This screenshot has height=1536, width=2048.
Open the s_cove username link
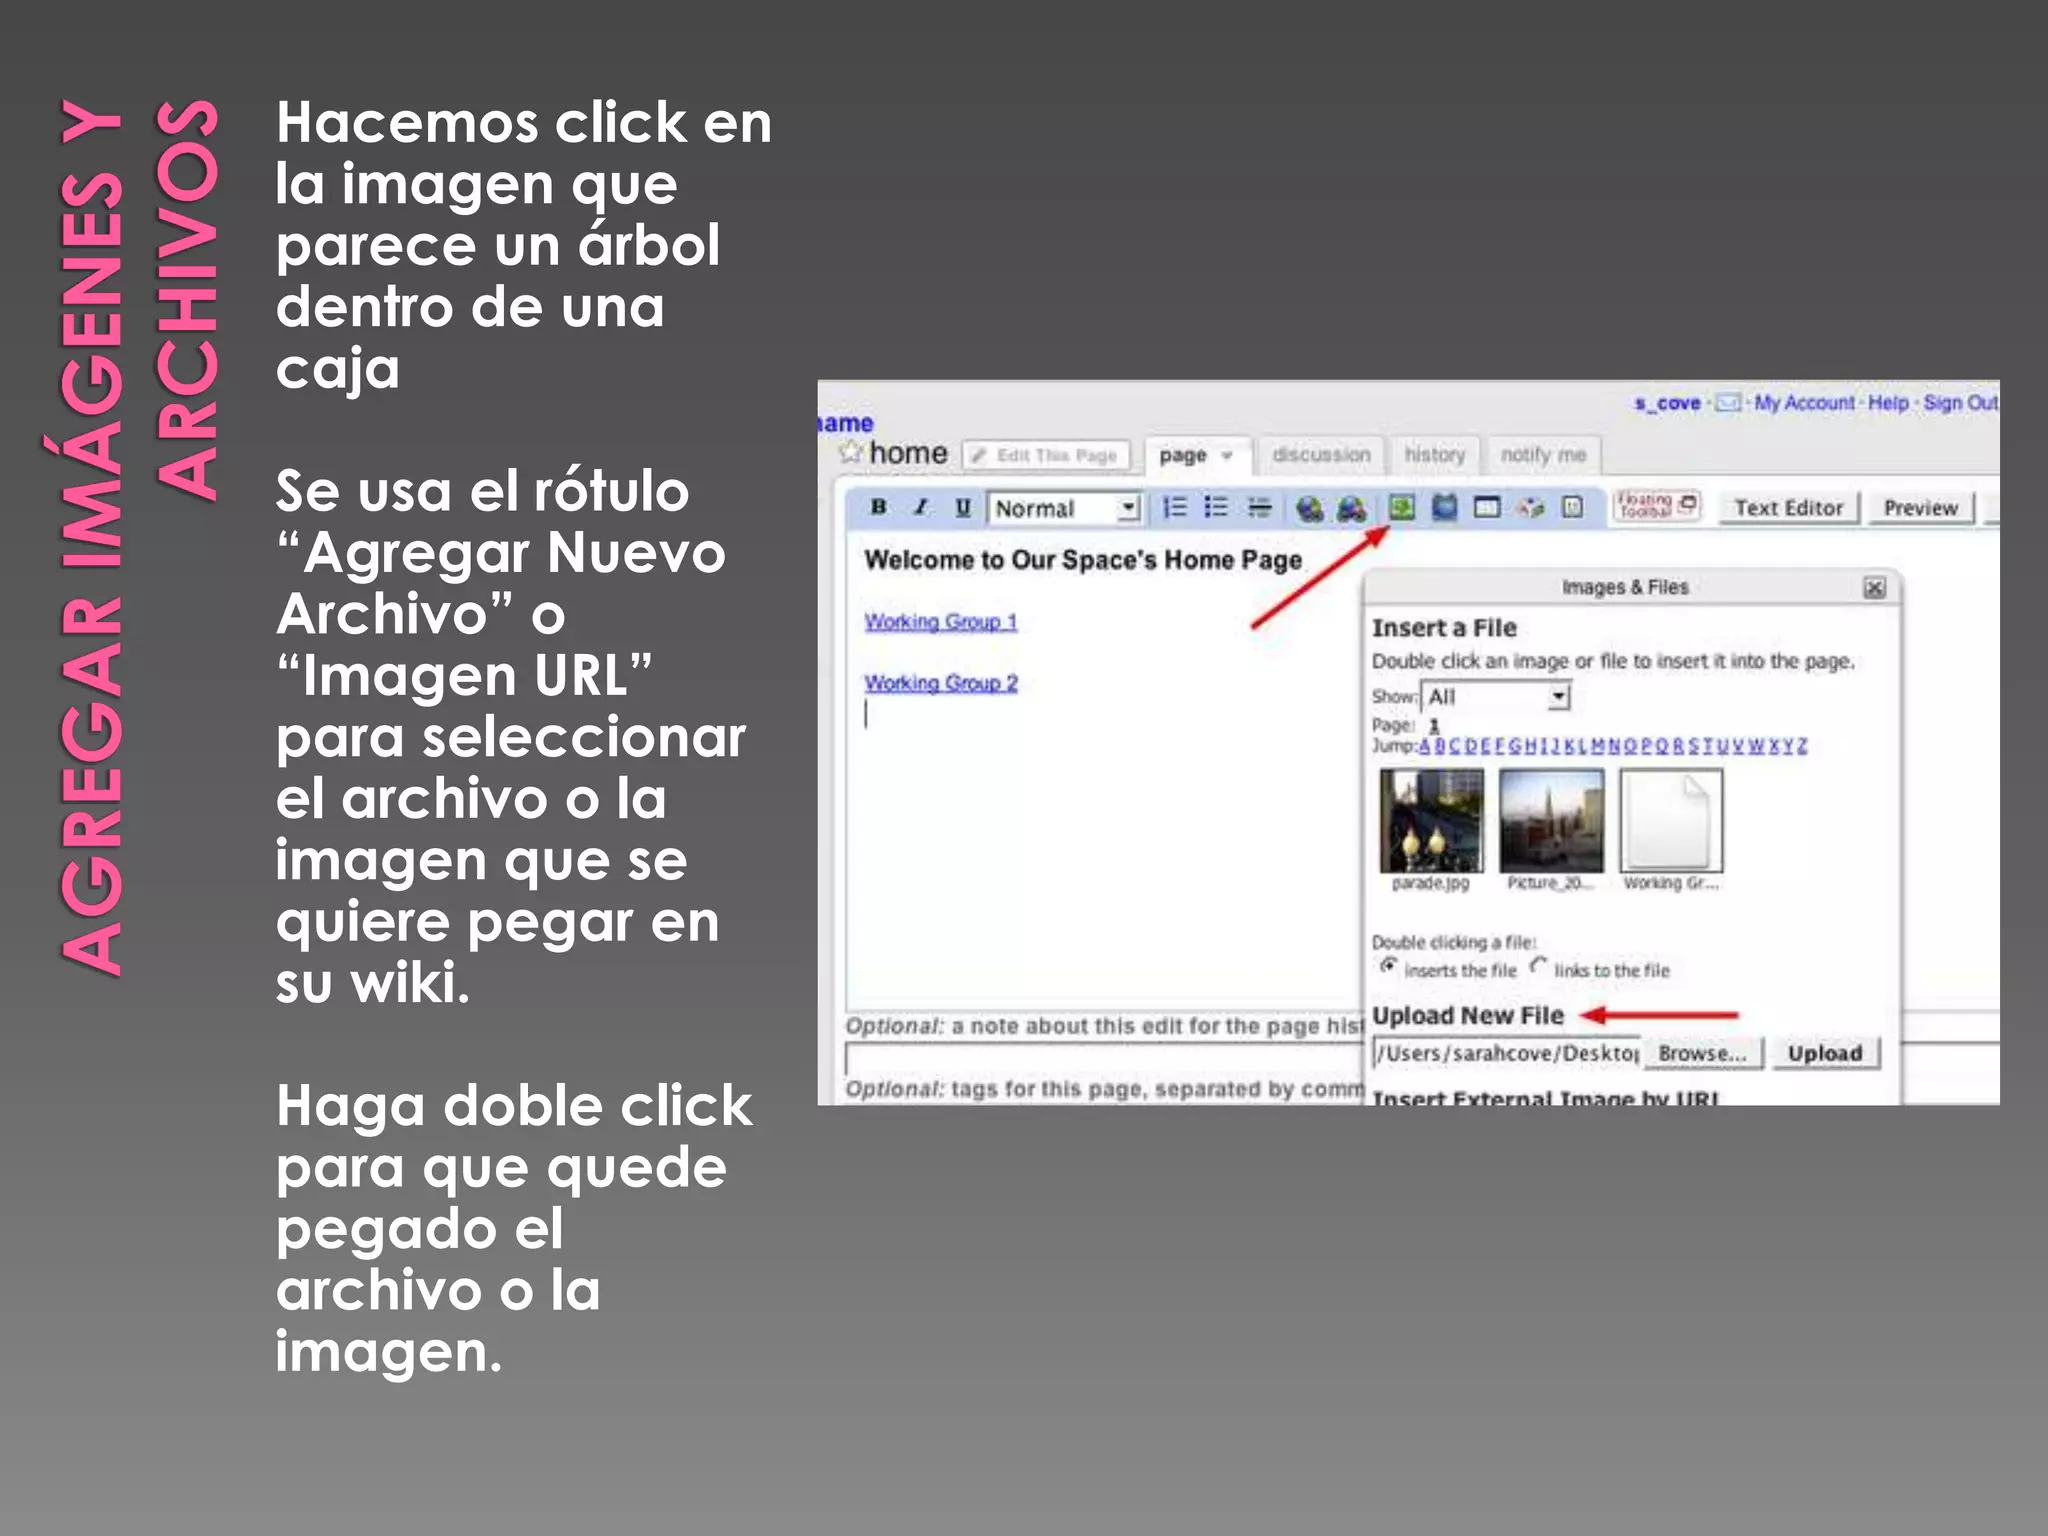coord(1667,403)
